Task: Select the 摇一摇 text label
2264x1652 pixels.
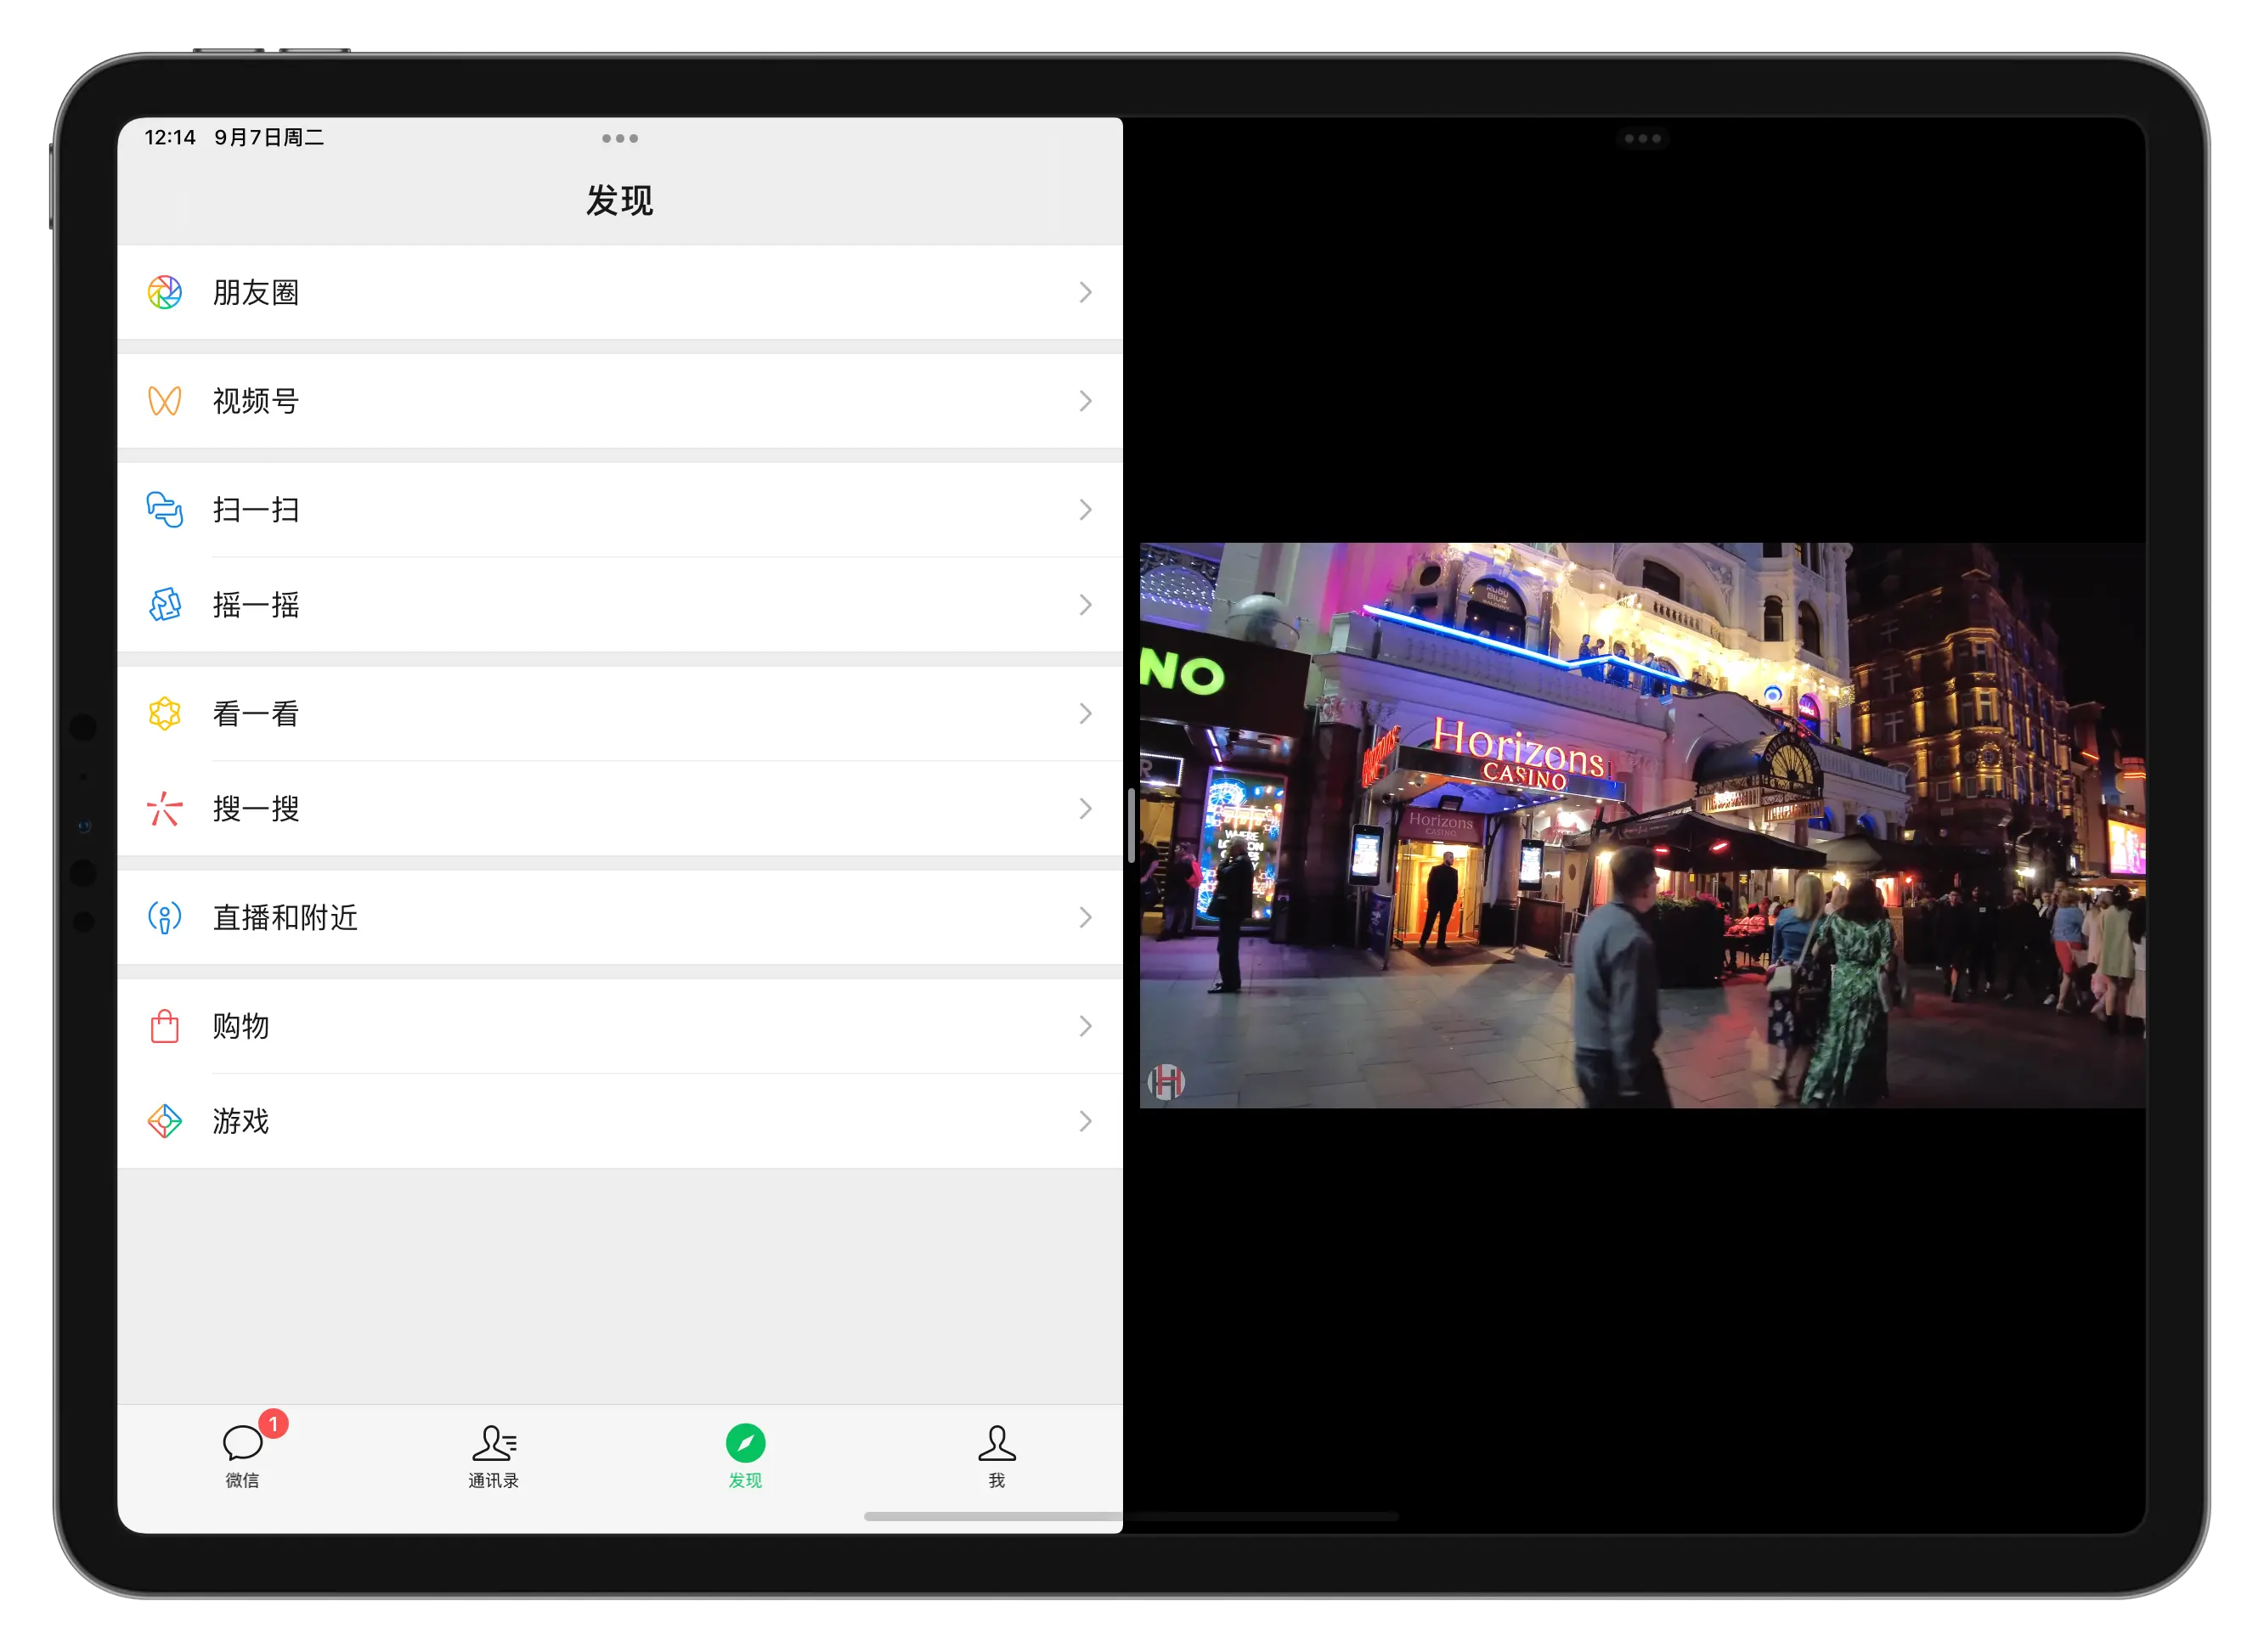Action: coord(256,605)
